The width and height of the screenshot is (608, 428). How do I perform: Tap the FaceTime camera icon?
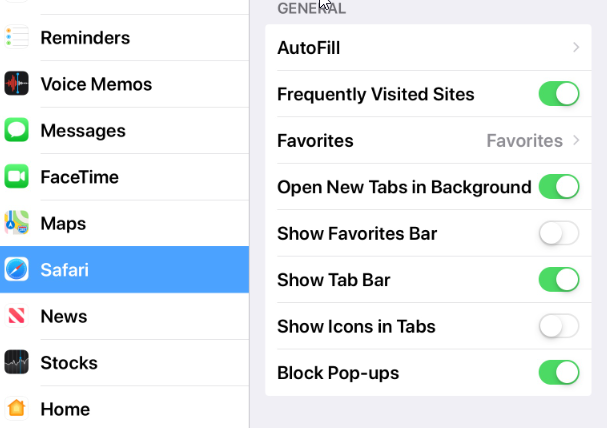pos(16,177)
